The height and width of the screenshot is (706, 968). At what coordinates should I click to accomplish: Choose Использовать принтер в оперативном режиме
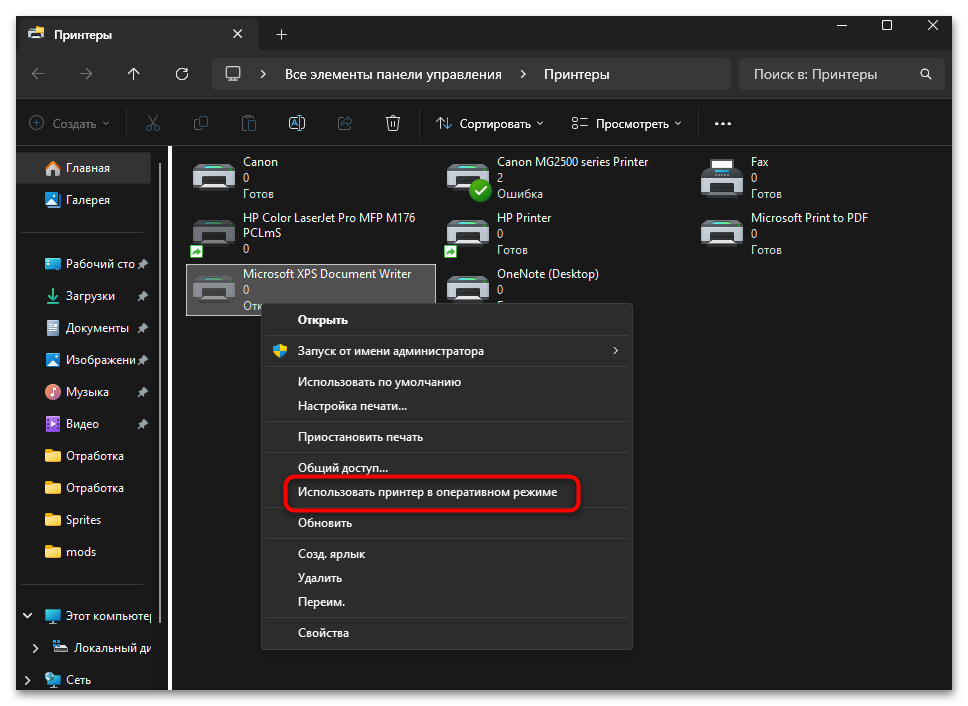(447, 492)
